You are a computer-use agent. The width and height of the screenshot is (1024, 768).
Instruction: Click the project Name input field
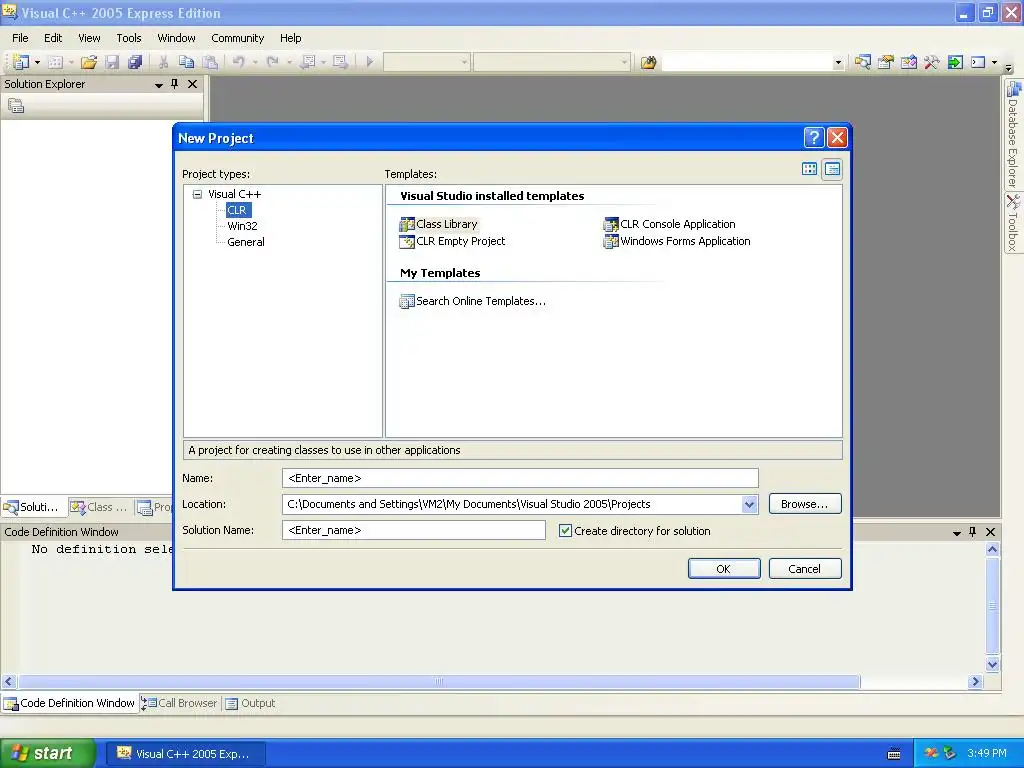click(x=520, y=478)
